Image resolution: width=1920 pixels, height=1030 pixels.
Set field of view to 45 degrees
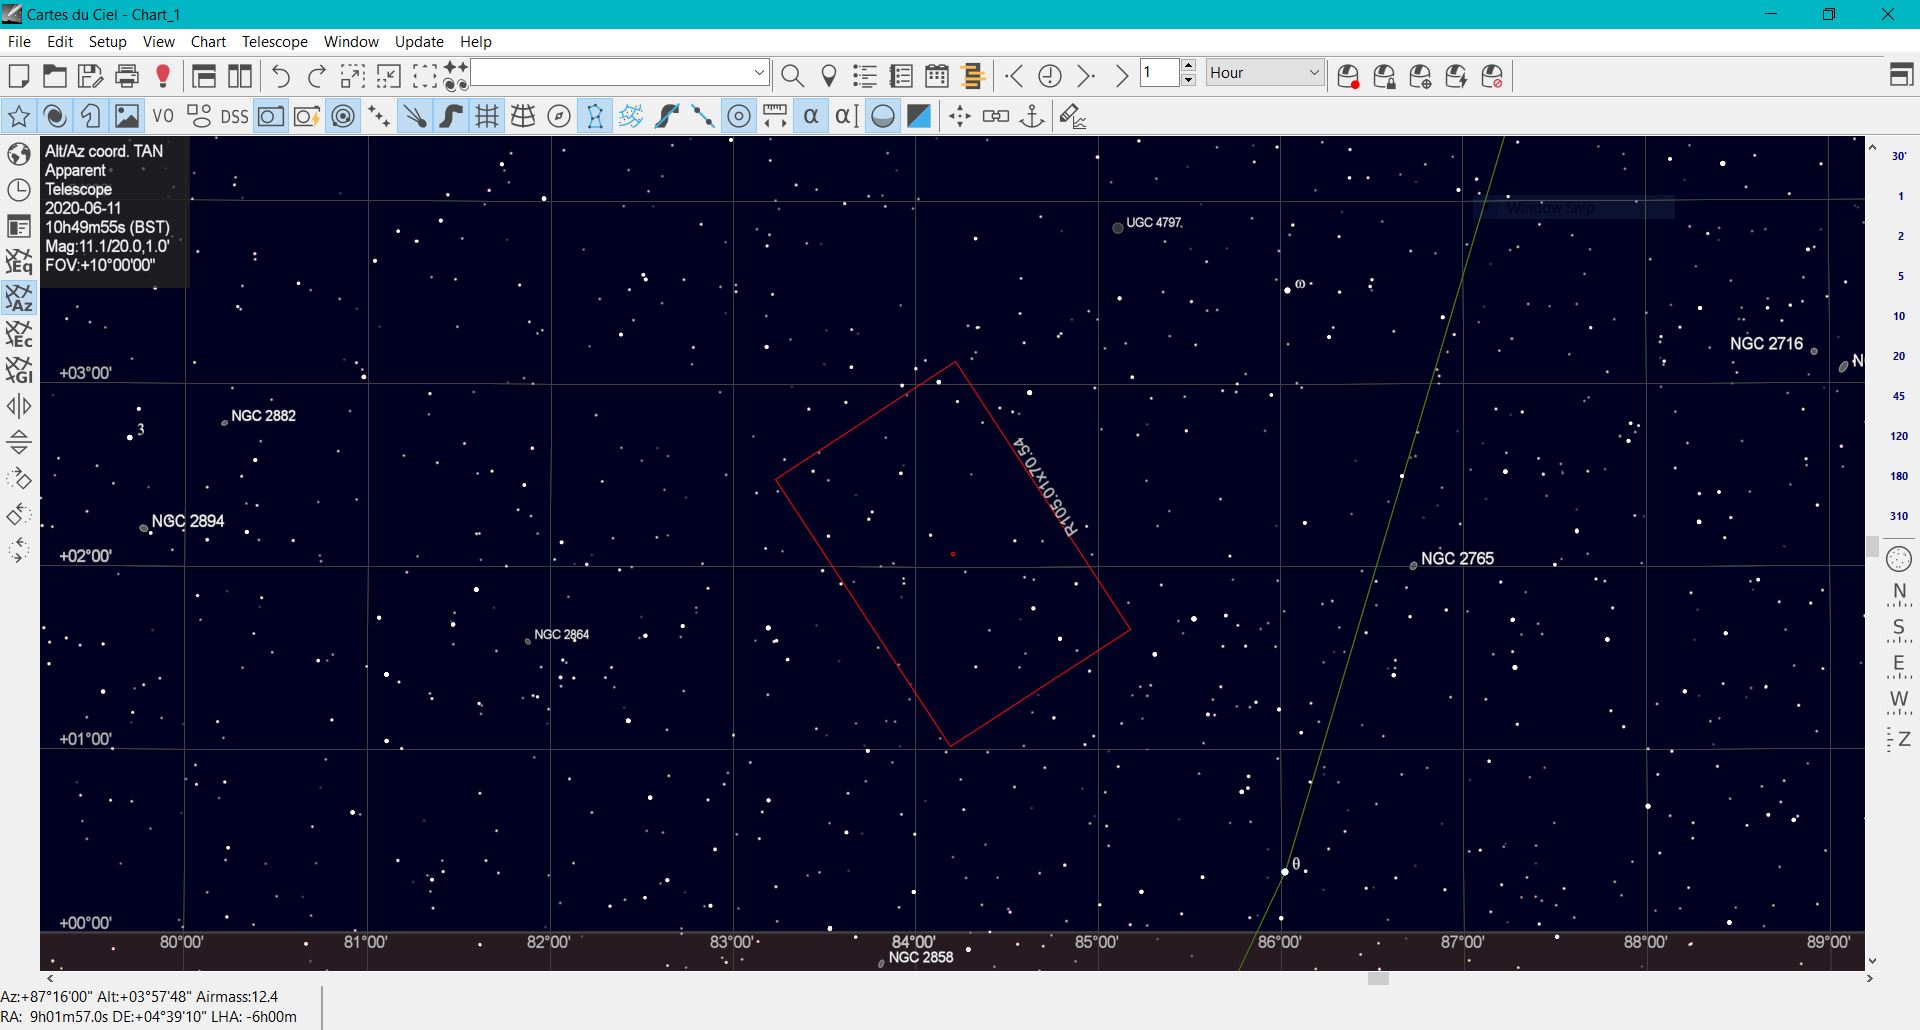(x=1899, y=396)
